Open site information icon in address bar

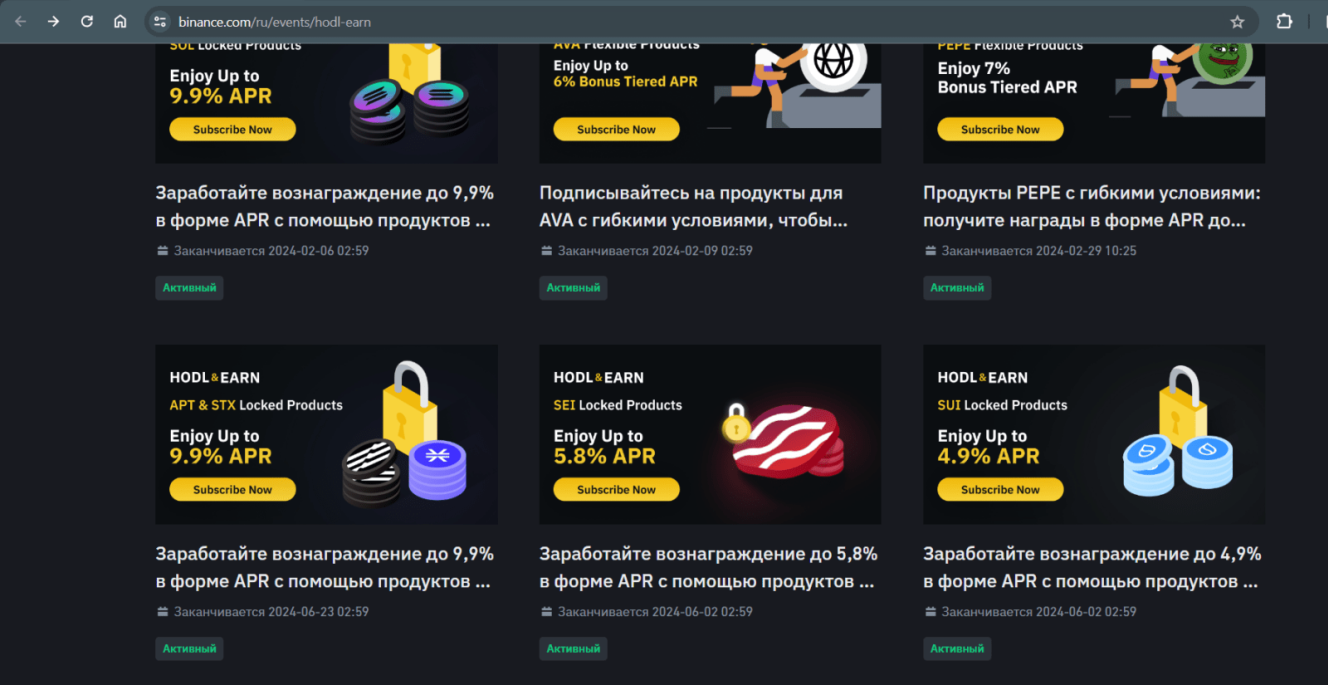(x=159, y=21)
